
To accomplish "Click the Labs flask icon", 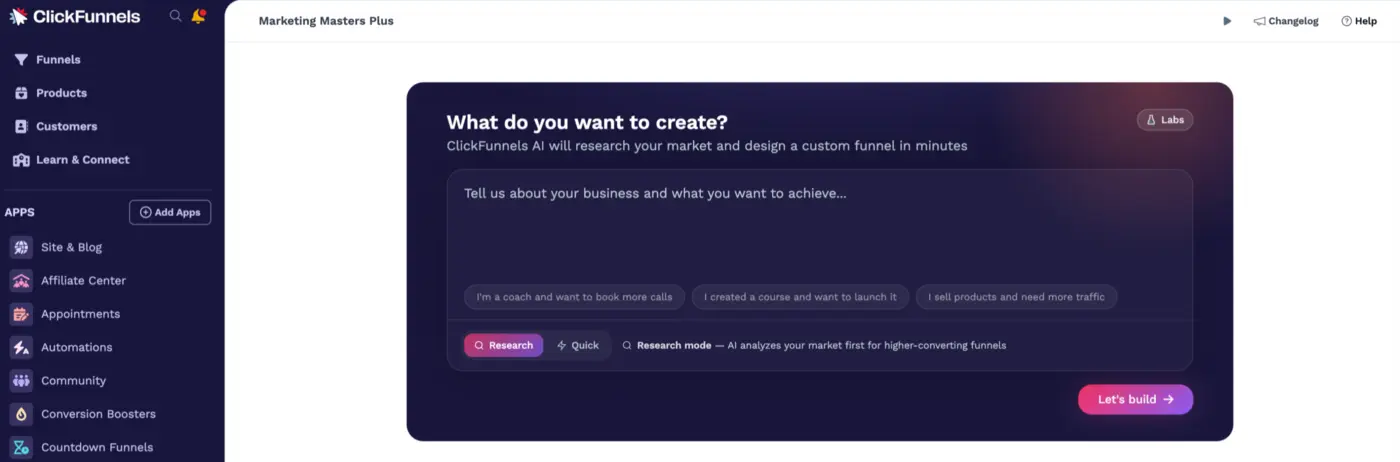I will click(x=1151, y=120).
